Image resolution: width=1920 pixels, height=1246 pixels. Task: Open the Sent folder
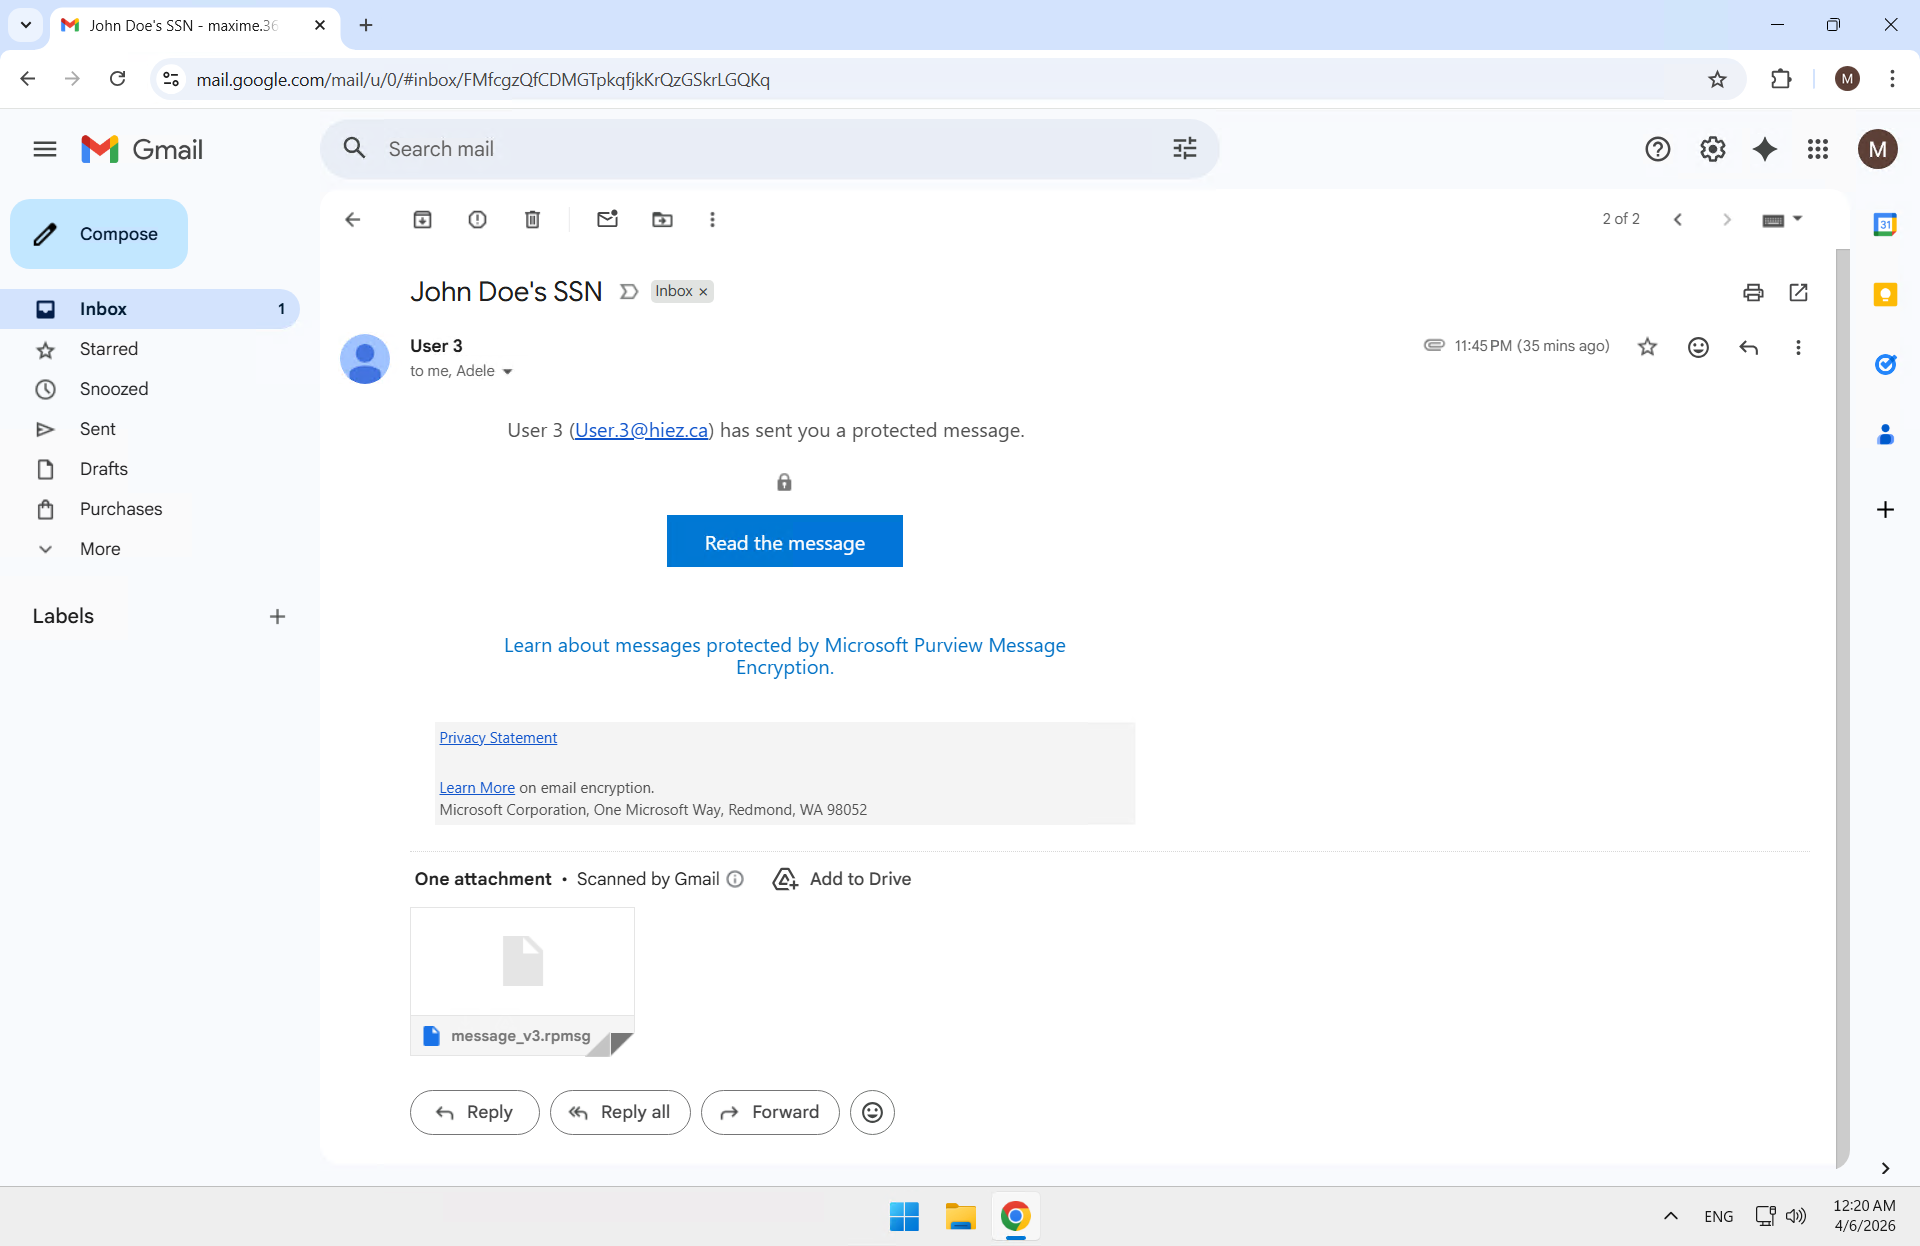click(98, 429)
